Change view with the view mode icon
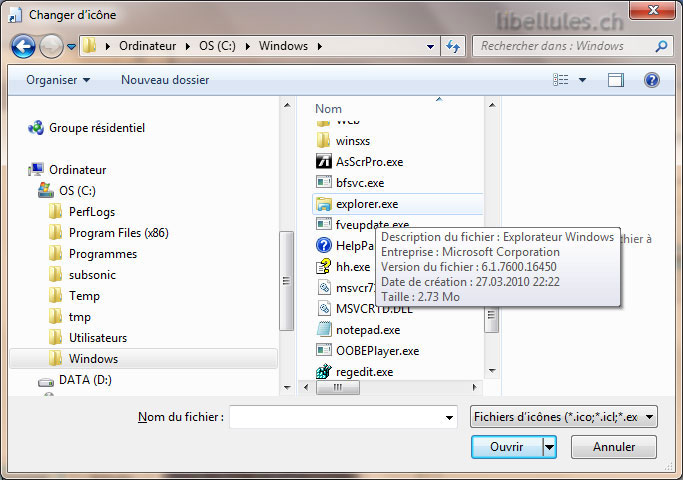The width and height of the screenshot is (683, 480). click(x=561, y=80)
